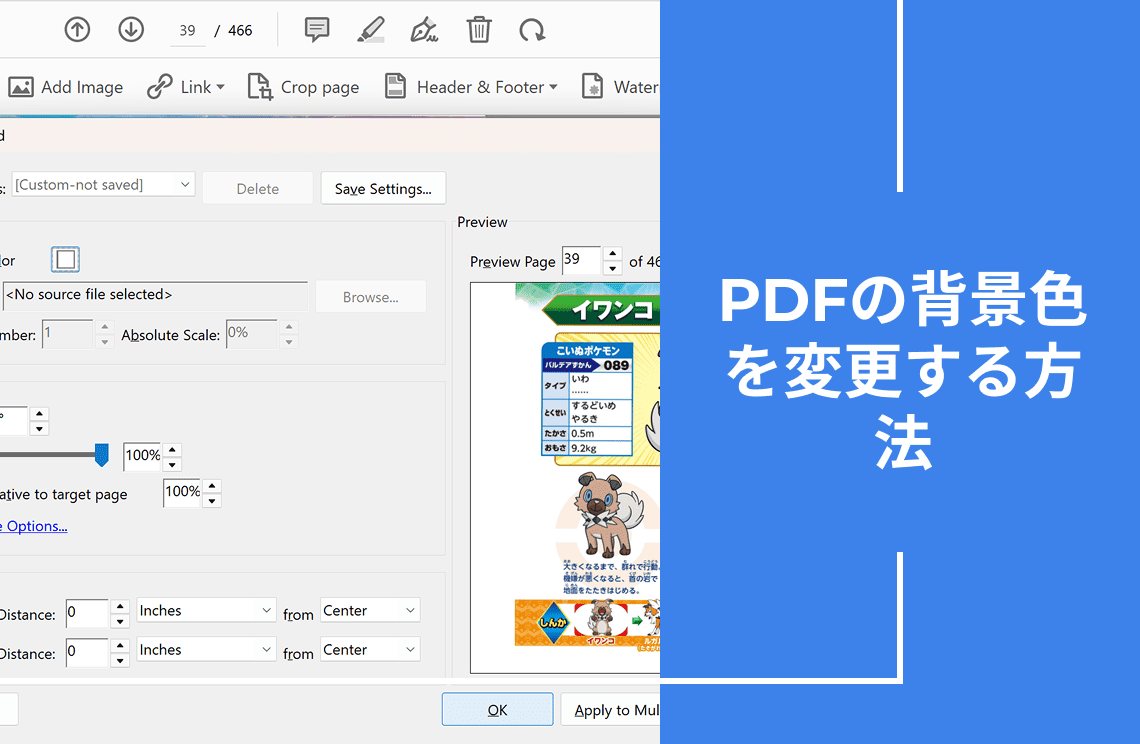This screenshot has width=1140, height=744.
Task: Open the first Inches units dropdown
Action: coord(206,611)
